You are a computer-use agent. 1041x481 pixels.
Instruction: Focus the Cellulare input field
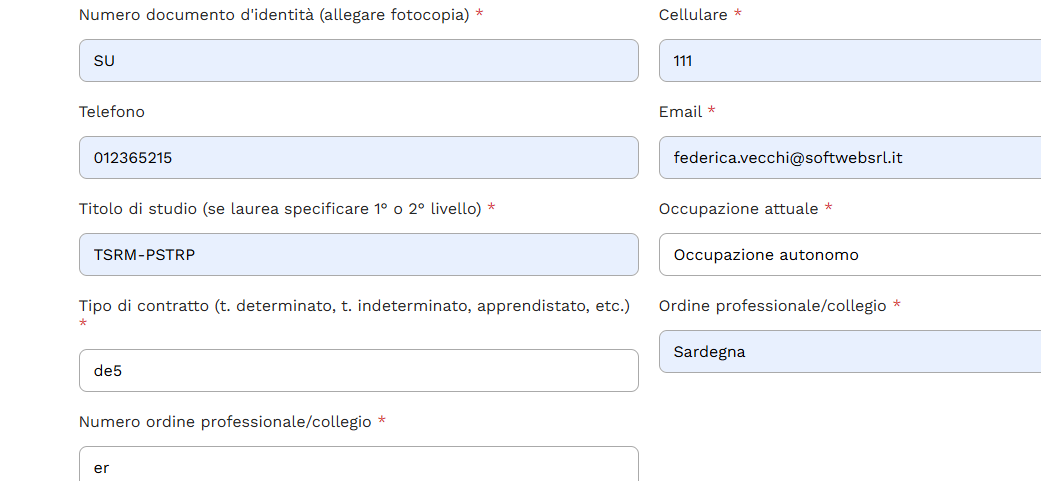pyautogui.click(x=850, y=61)
